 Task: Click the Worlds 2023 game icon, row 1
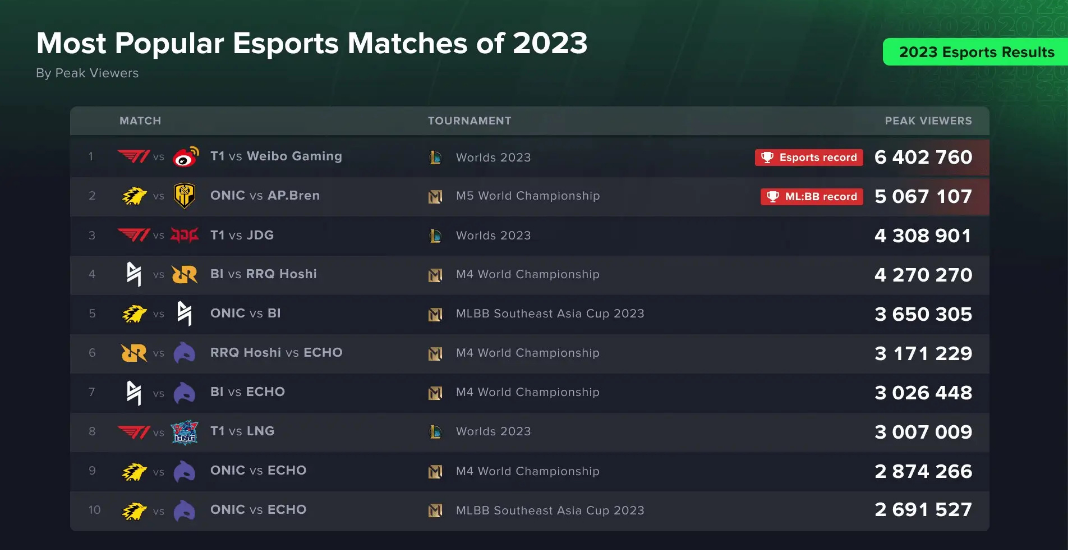point(435,157)
